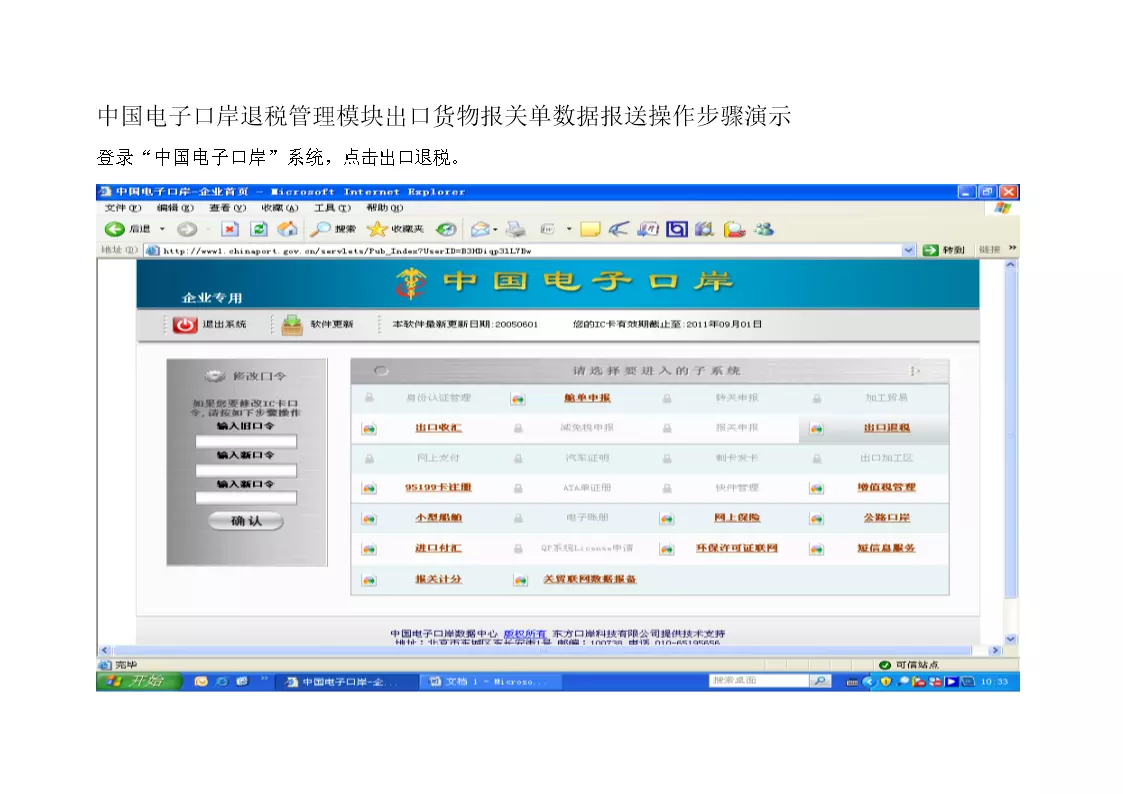1123x794 pixels.
Task: Click the icon beside 公路口岸
Action: pos(816,518)
